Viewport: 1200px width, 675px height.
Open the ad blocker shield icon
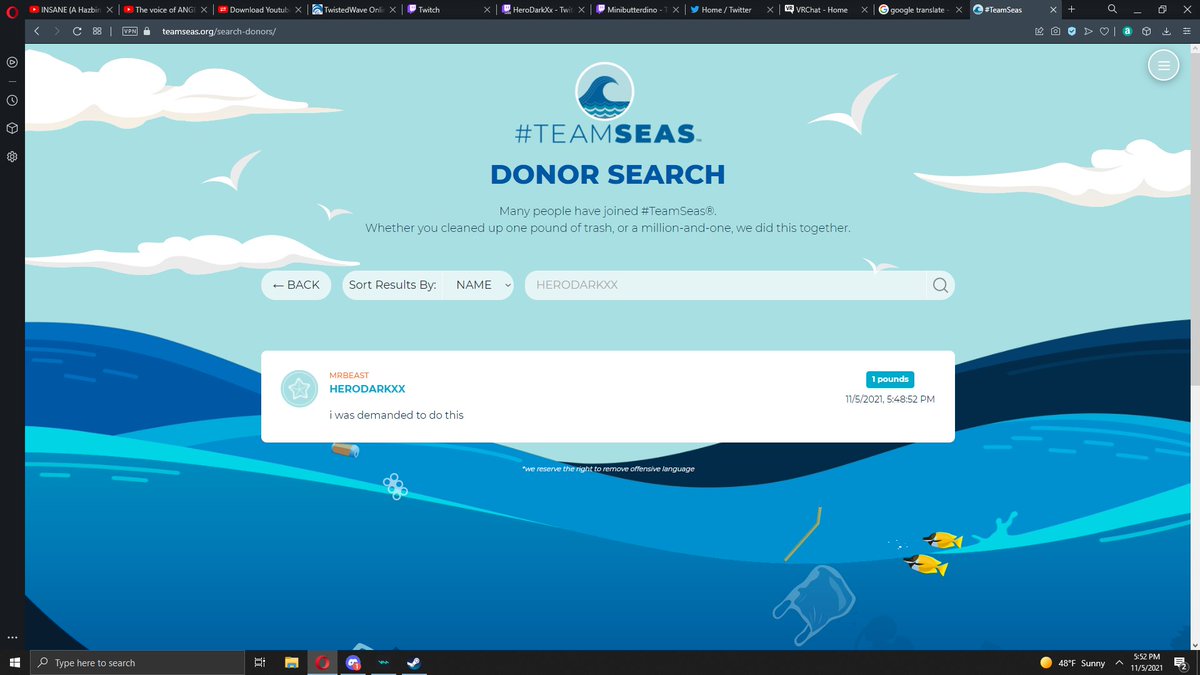point(1071,31)
